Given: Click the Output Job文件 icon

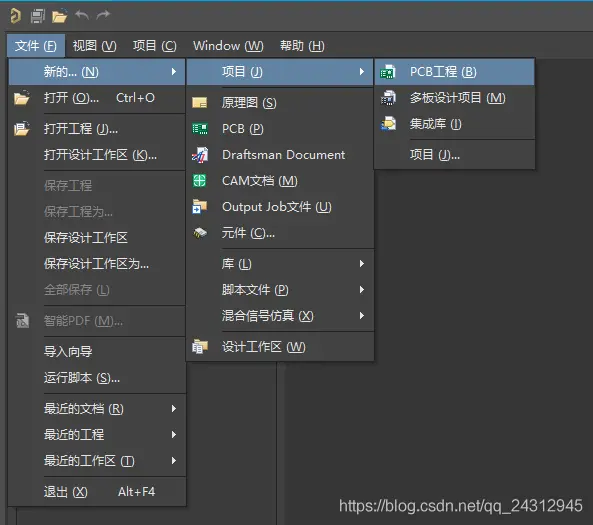Looking at the screenshot, I should point(200,207).
